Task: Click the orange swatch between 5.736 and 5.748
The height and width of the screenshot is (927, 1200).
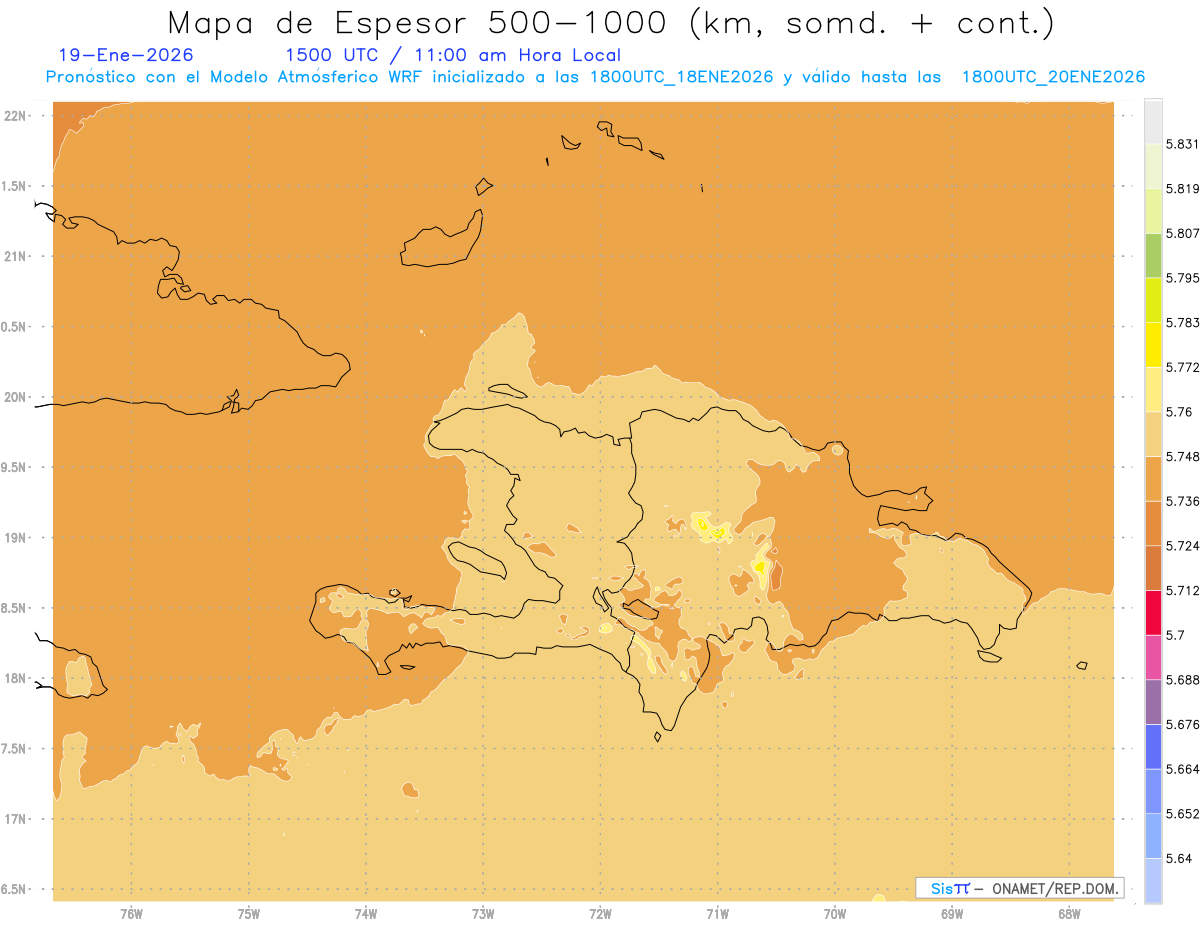Action: (x=1153, y=478)
